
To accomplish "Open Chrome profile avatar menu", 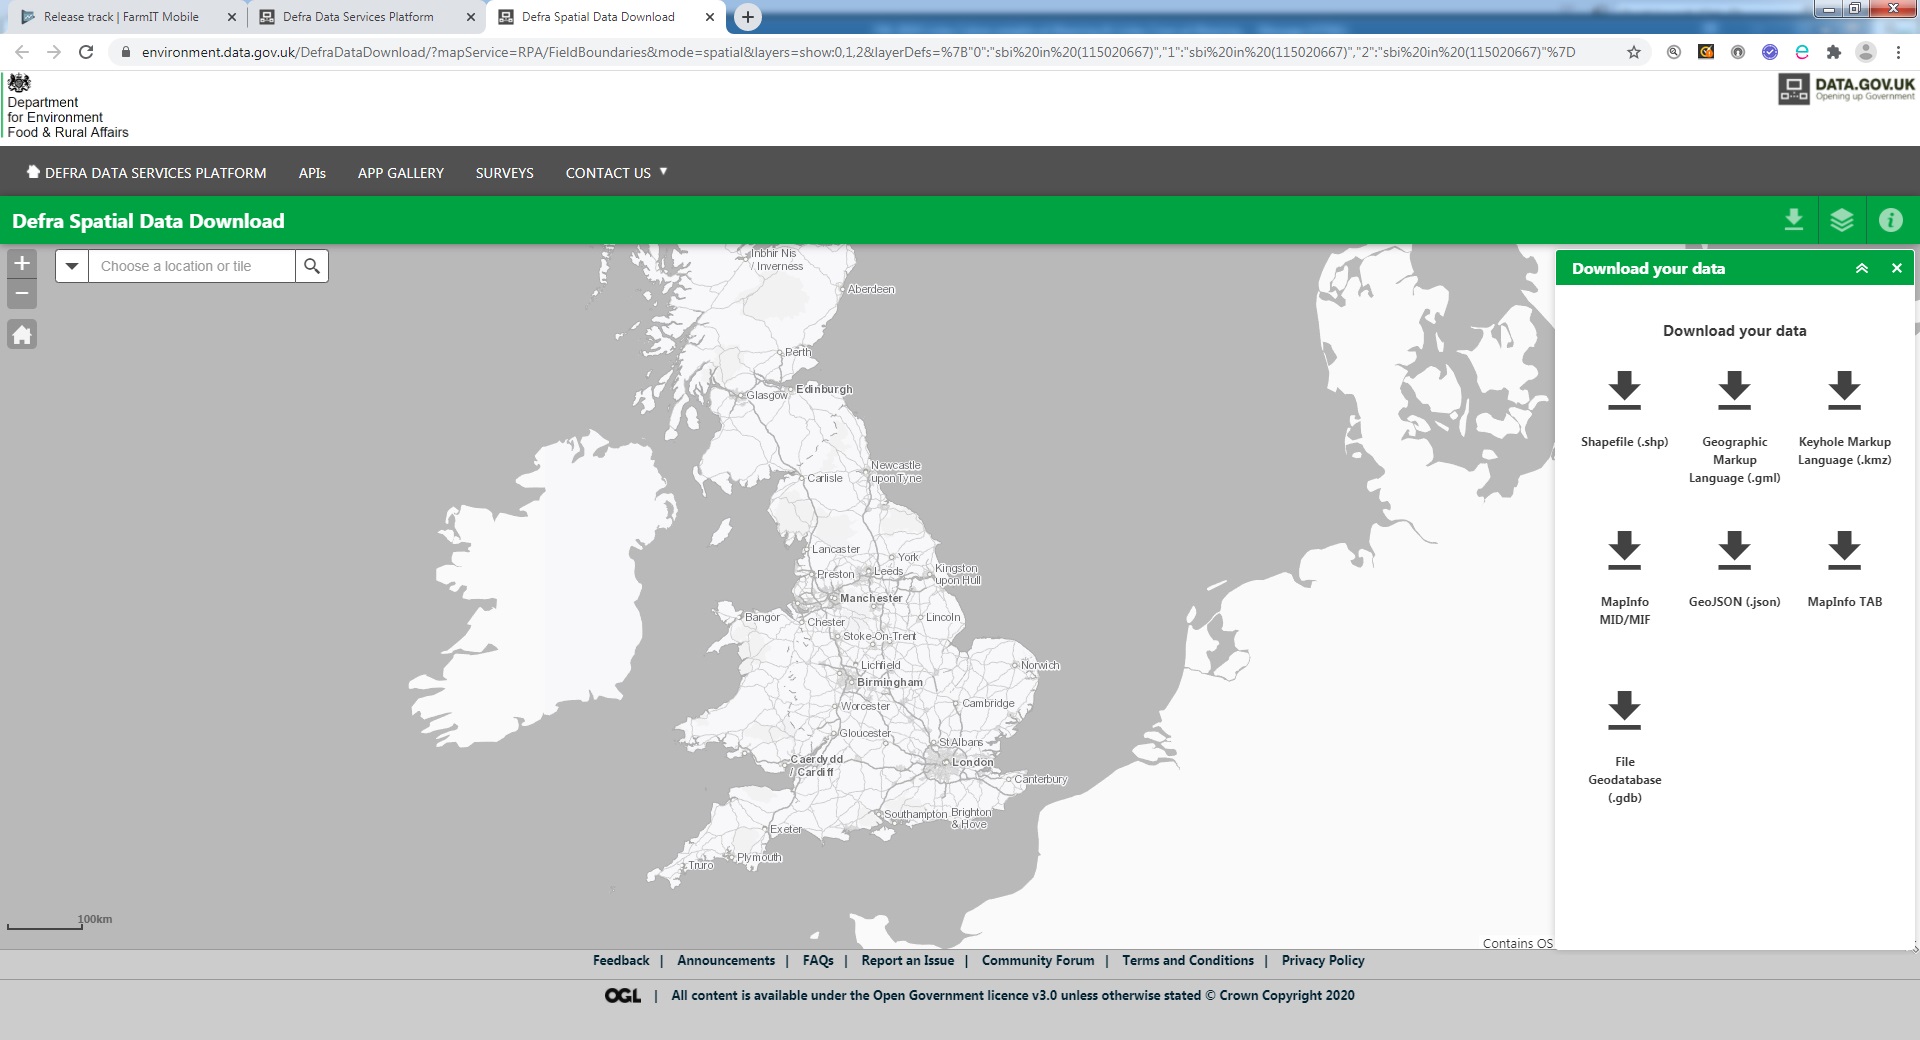I will 1866,52.
